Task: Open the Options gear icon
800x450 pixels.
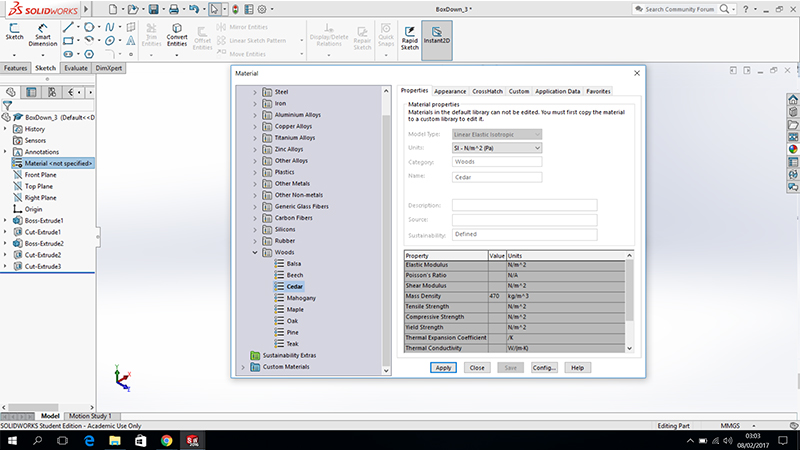Action: pos(262,9)
